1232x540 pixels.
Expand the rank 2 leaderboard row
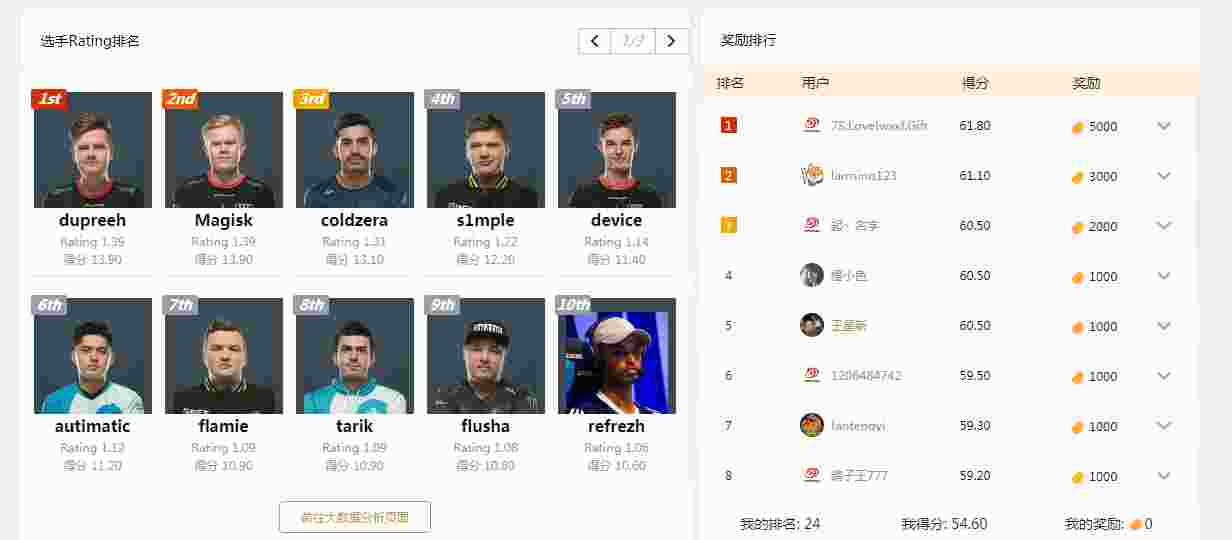1163,176
